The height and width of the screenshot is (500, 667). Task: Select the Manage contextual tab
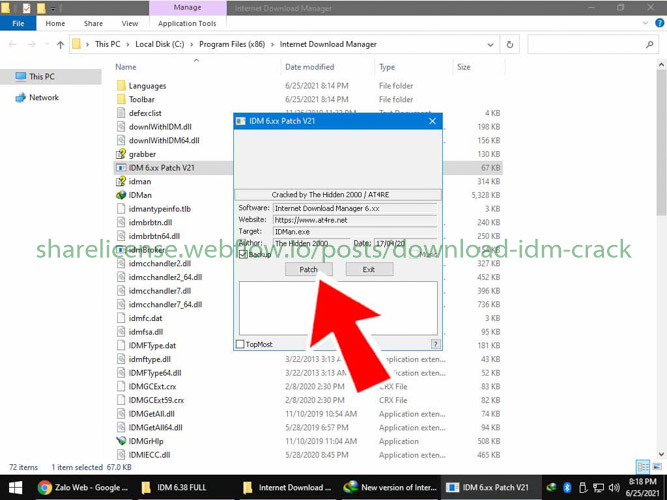click(x=187, y=8)
